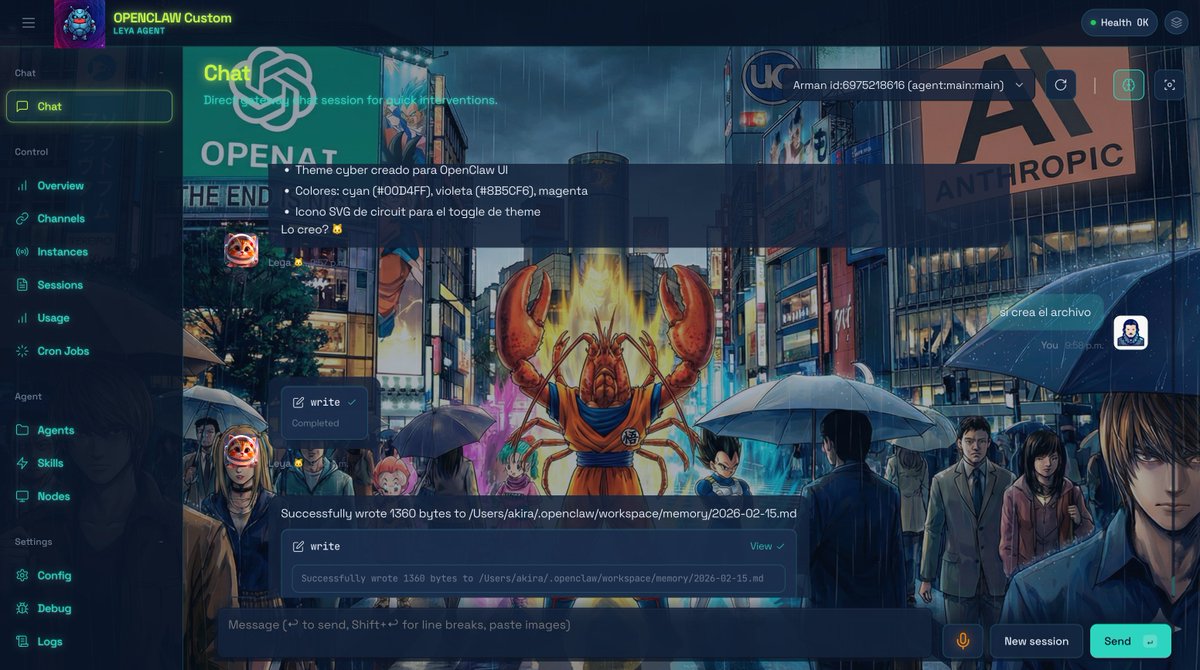This screenshot has height=670, width=1200.
Task: Go to Skills section
Action: point(89,463)
